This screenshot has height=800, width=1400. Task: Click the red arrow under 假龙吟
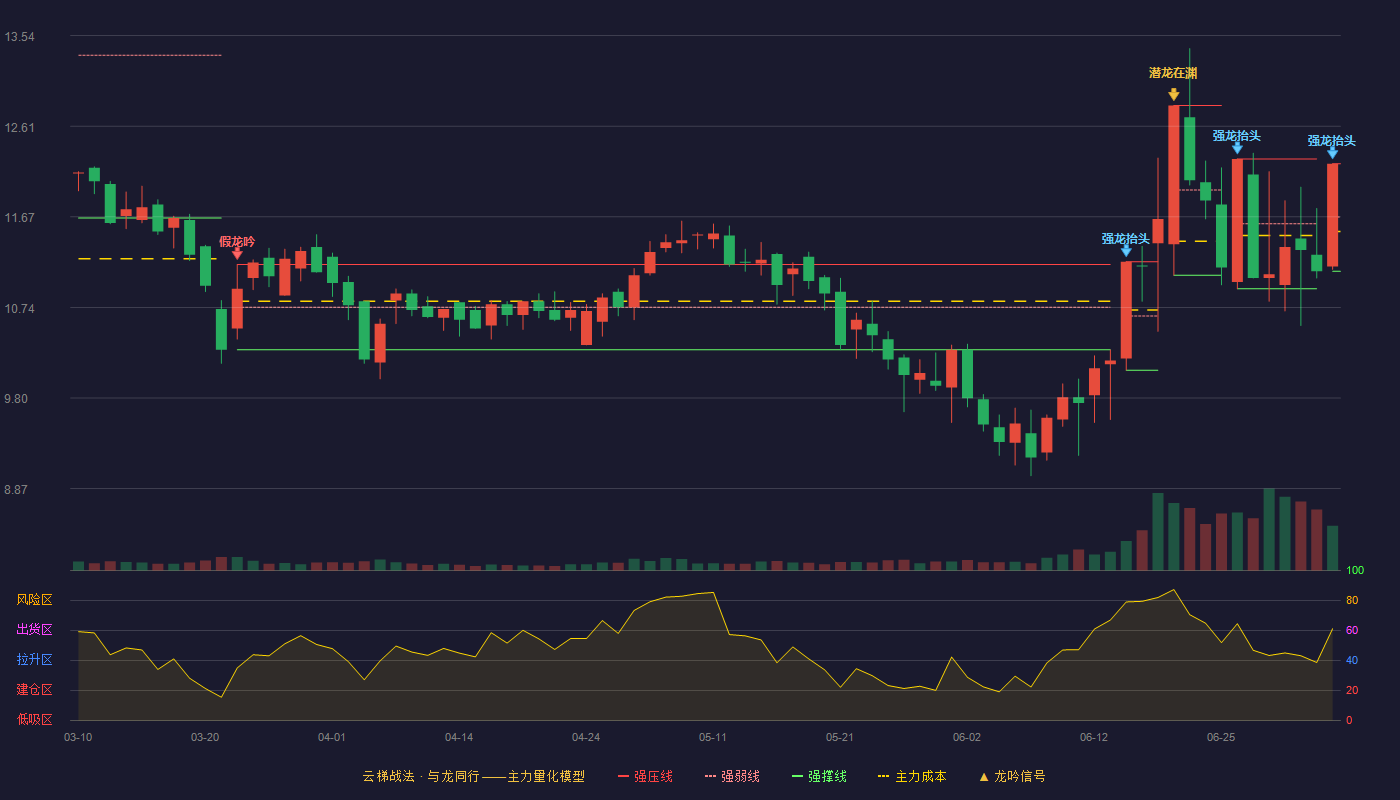pyautogui.click(x=237, y=253)
